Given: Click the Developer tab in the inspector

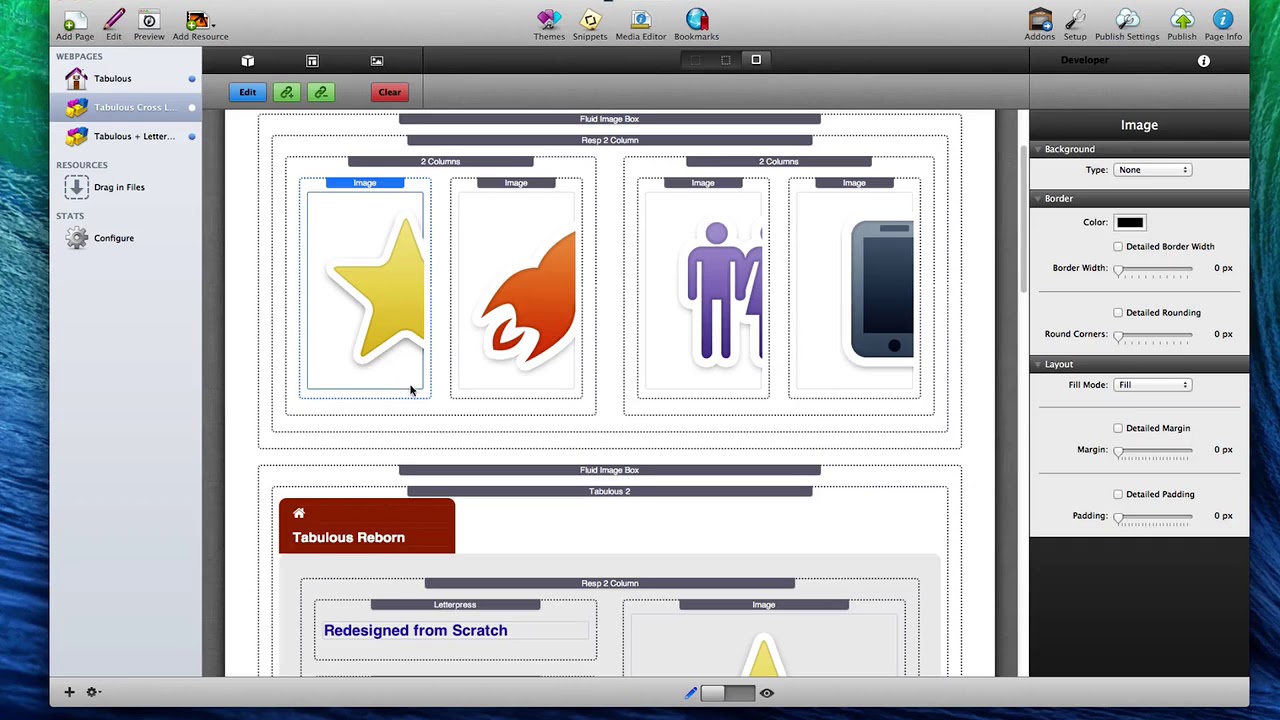Looking at the screenshot, I should (1085, 60).
